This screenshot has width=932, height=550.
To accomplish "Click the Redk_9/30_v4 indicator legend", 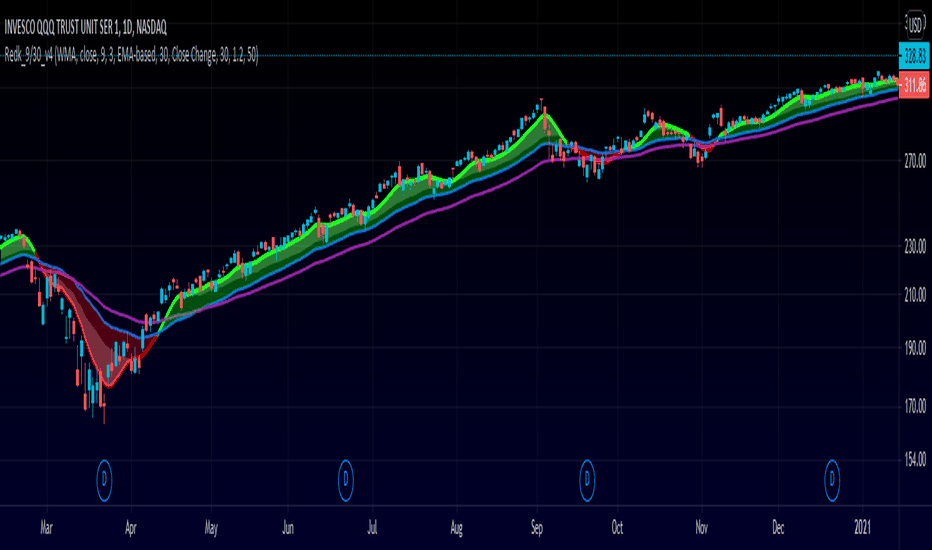I will tap(131, 56).
